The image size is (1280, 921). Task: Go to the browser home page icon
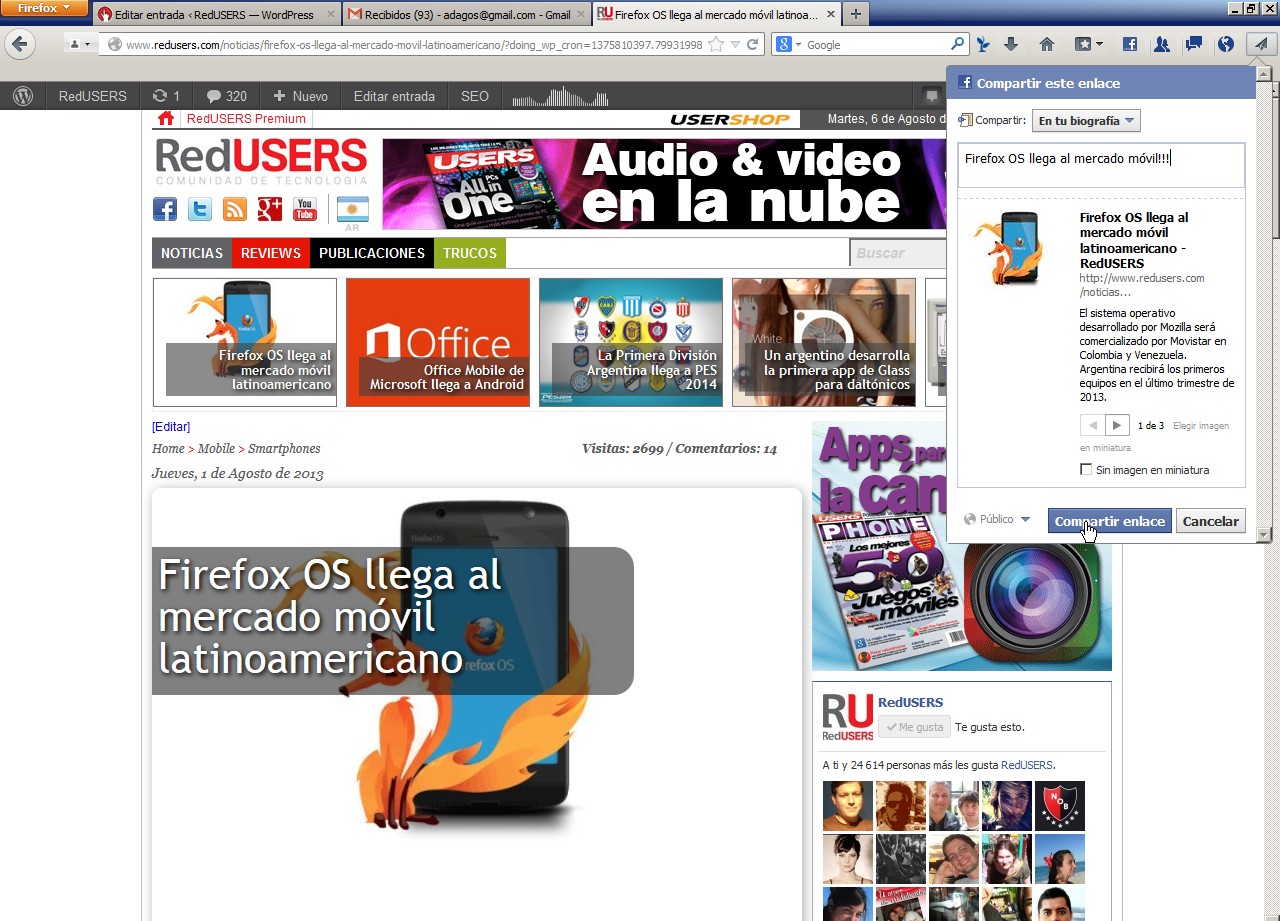1047,44
